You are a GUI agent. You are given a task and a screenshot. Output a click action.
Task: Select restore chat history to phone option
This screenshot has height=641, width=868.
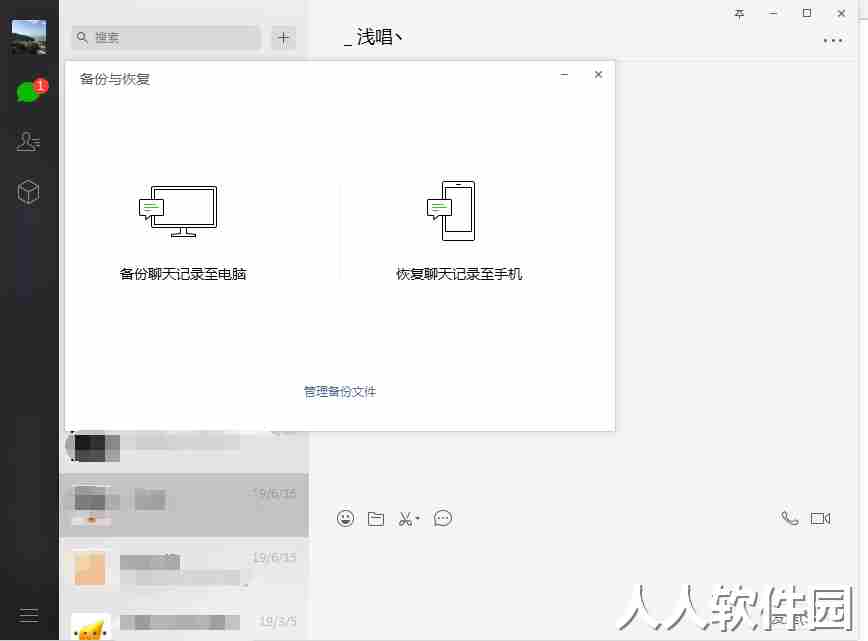point(459,232)
